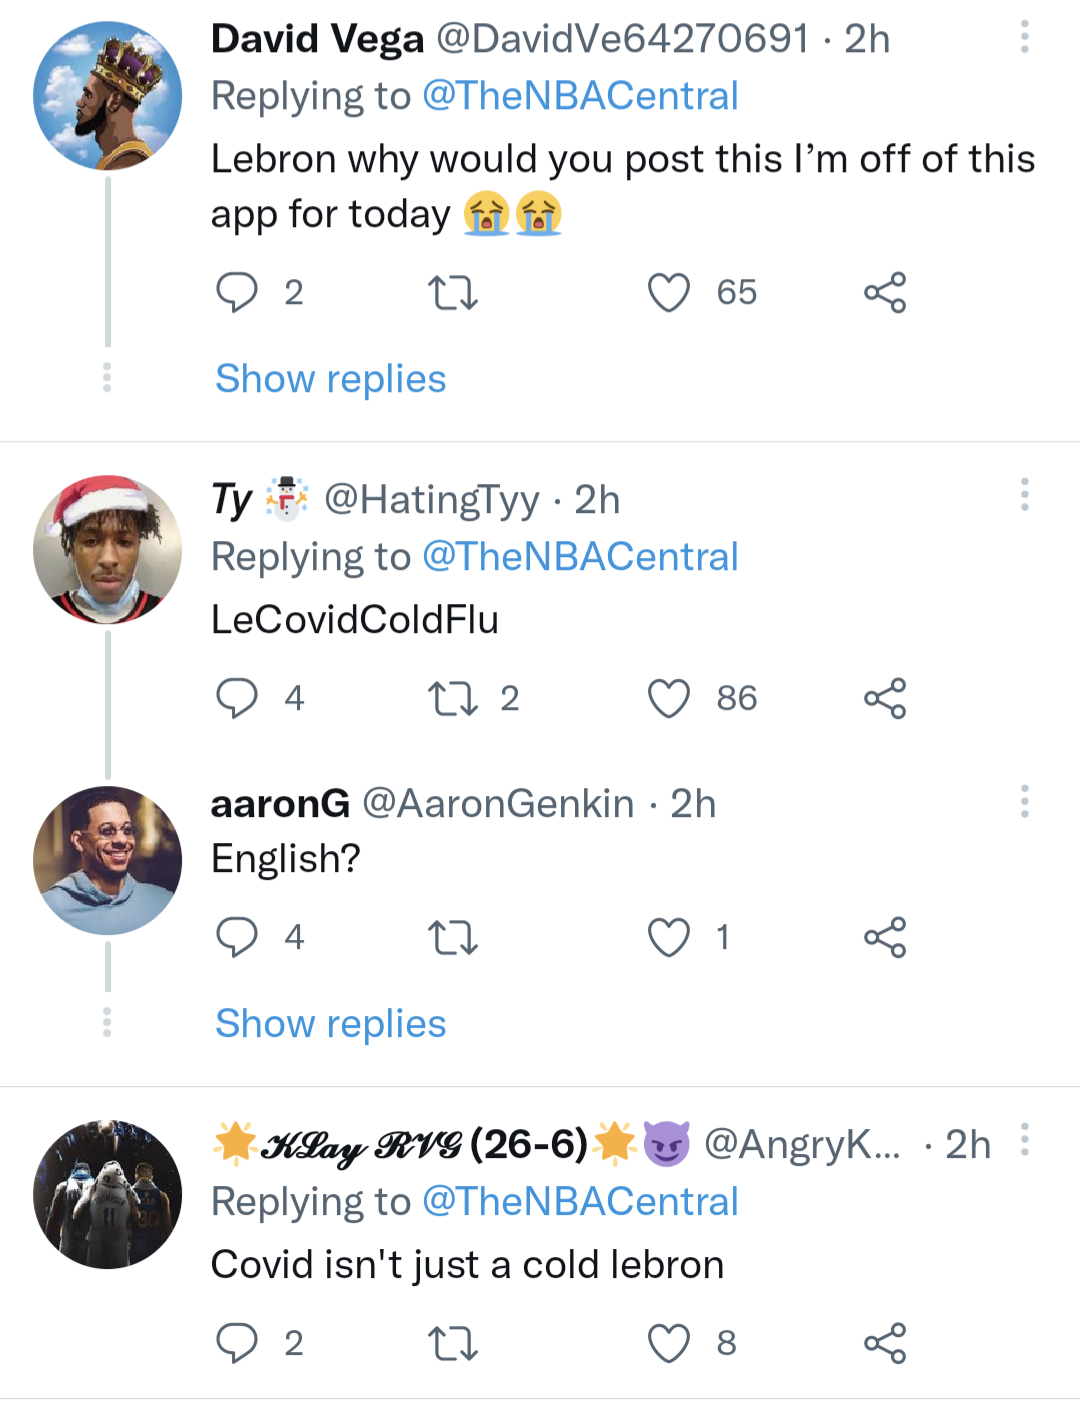
Task: Open @TheNBACentral link in David Vega's reply
Action: [x=580, y=96]
